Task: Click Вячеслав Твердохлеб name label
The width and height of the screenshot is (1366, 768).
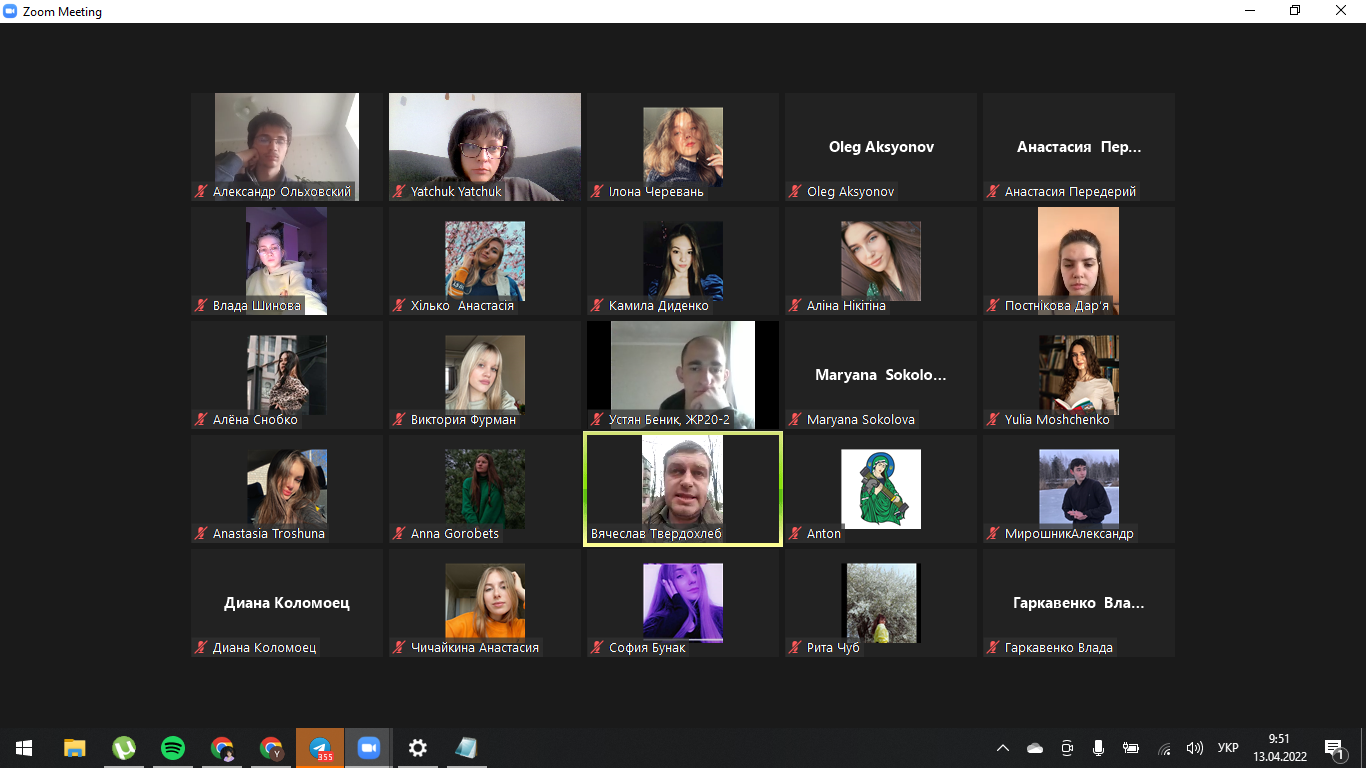Action: 656,534
